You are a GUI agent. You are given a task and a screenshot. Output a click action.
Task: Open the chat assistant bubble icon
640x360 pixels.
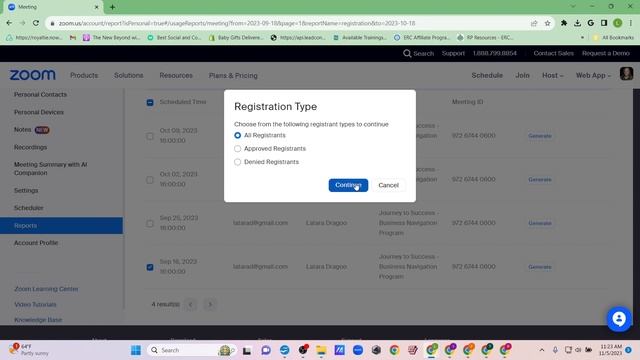(619, 319)
